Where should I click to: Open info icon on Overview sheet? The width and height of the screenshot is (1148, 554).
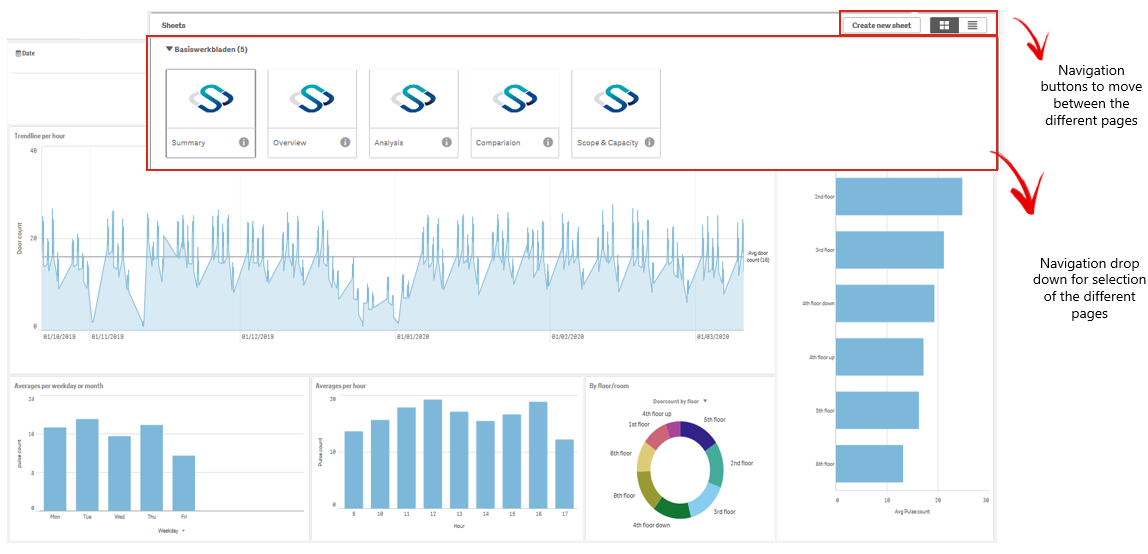[346, 143]
